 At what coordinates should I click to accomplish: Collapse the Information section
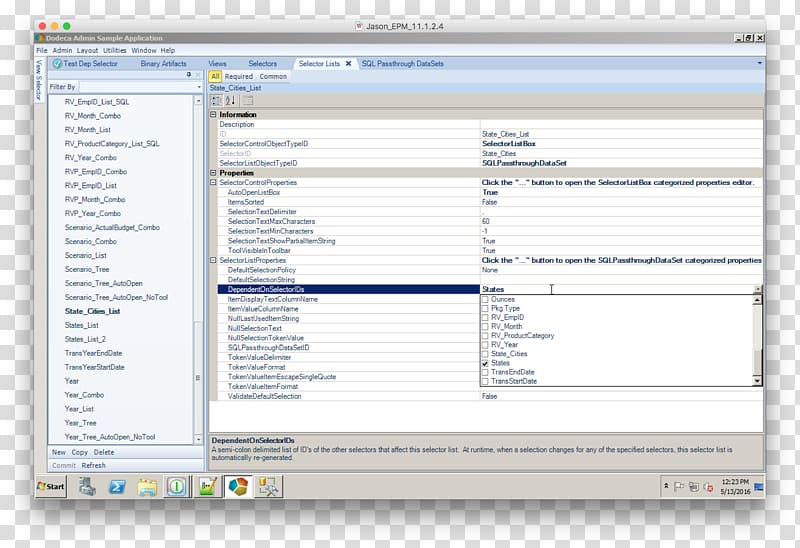[x=213, y=115]
